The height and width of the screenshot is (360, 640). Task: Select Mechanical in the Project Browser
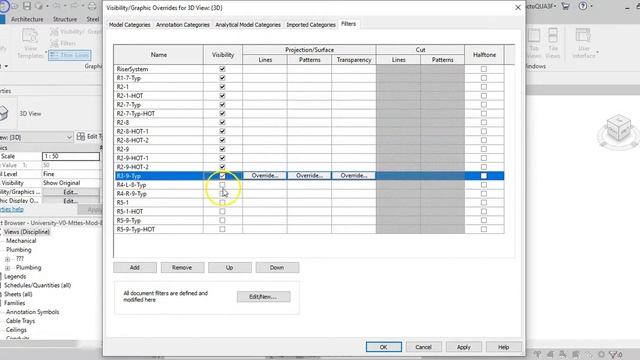coord(21,241)
